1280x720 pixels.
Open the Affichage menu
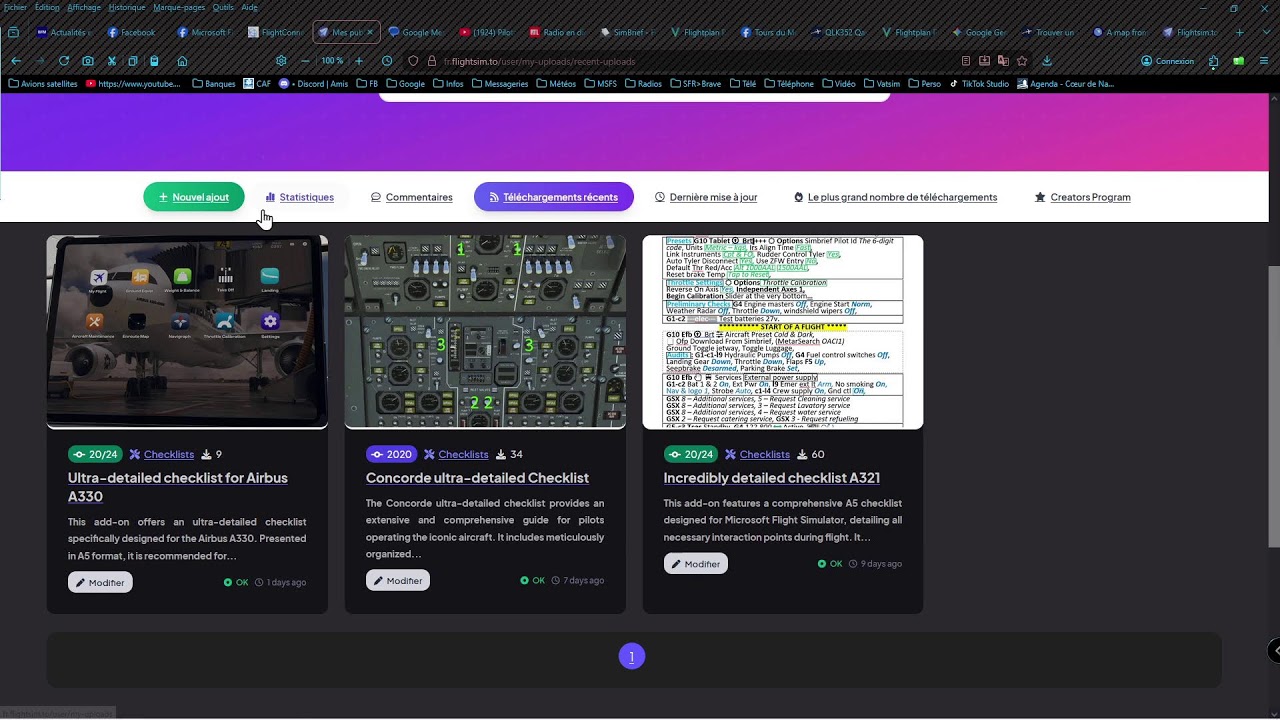[x=84, y=7]
